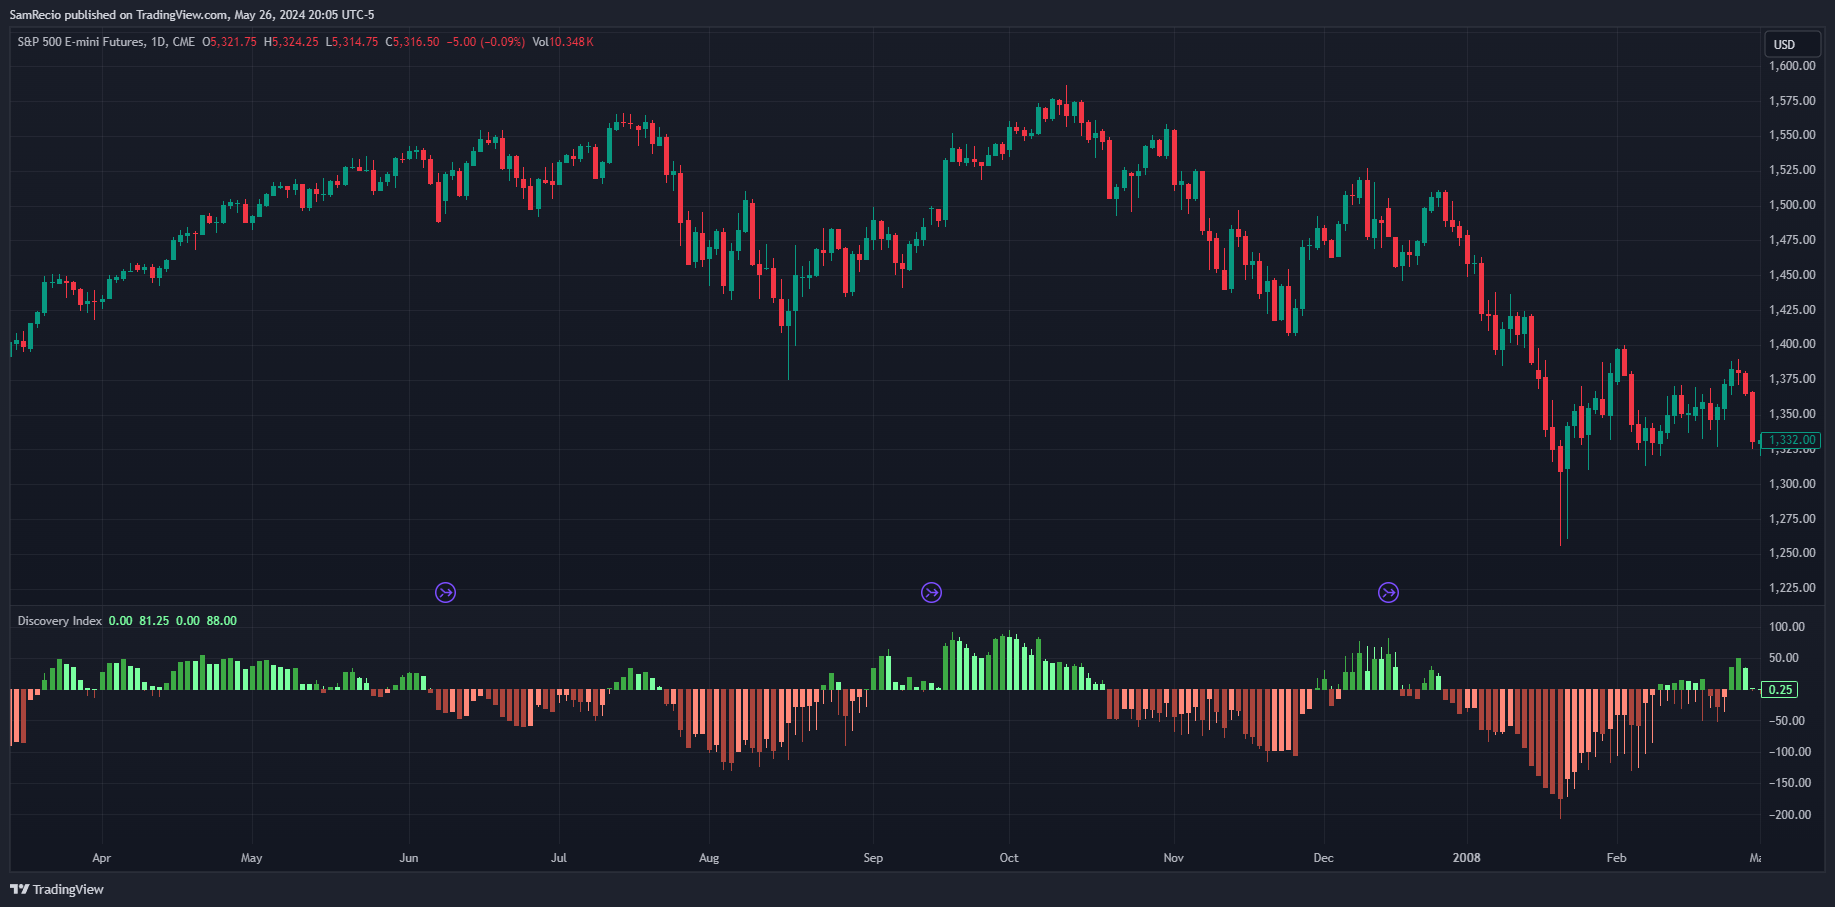Click the Open value O5,321.75
This screenshot has height=907, width=1835.
click(229, 42)
